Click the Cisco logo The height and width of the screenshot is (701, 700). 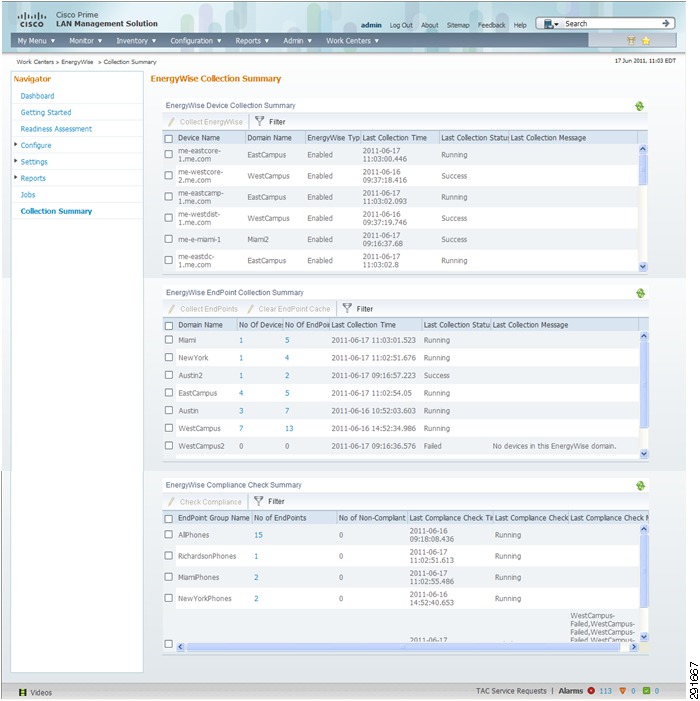pos(32,20)
